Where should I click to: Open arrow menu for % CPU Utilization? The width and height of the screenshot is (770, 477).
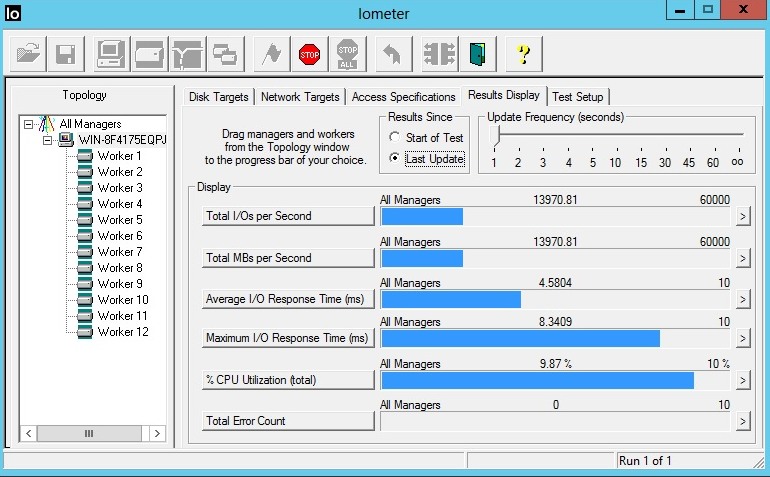(x=743, y=380)
